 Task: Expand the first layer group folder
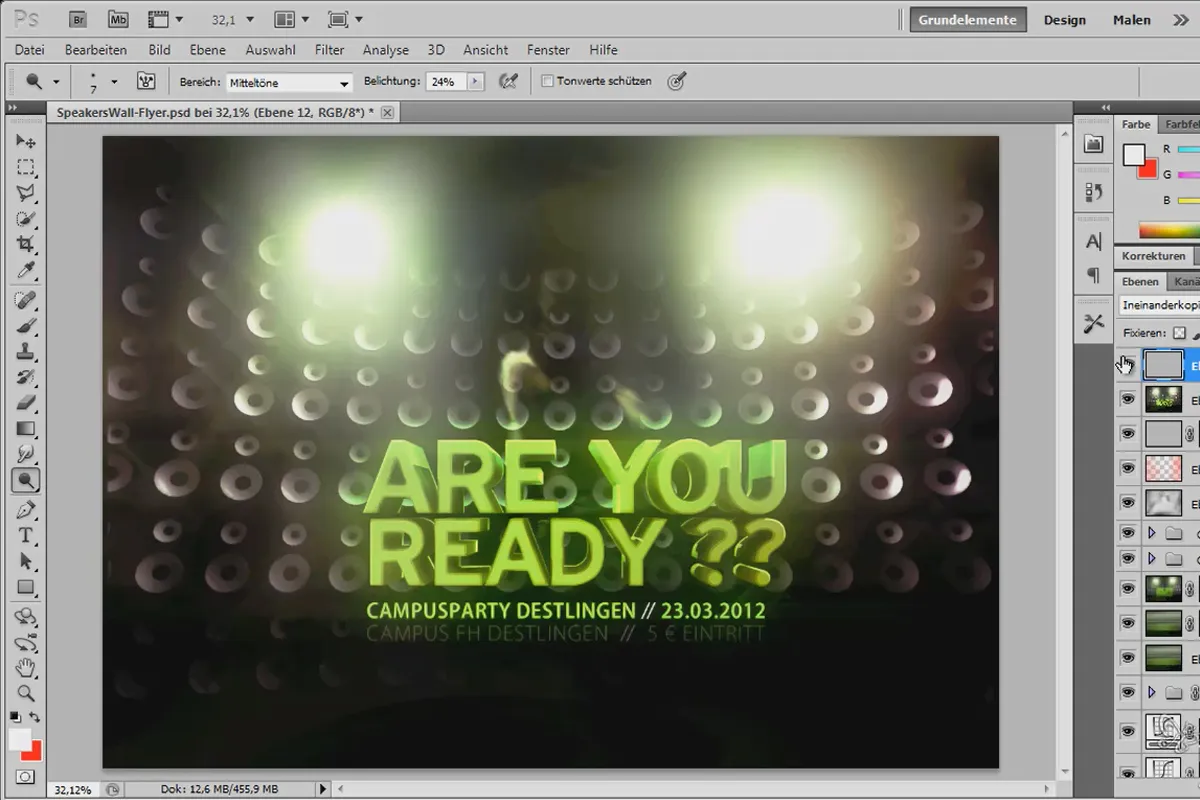click(1151, 533)
